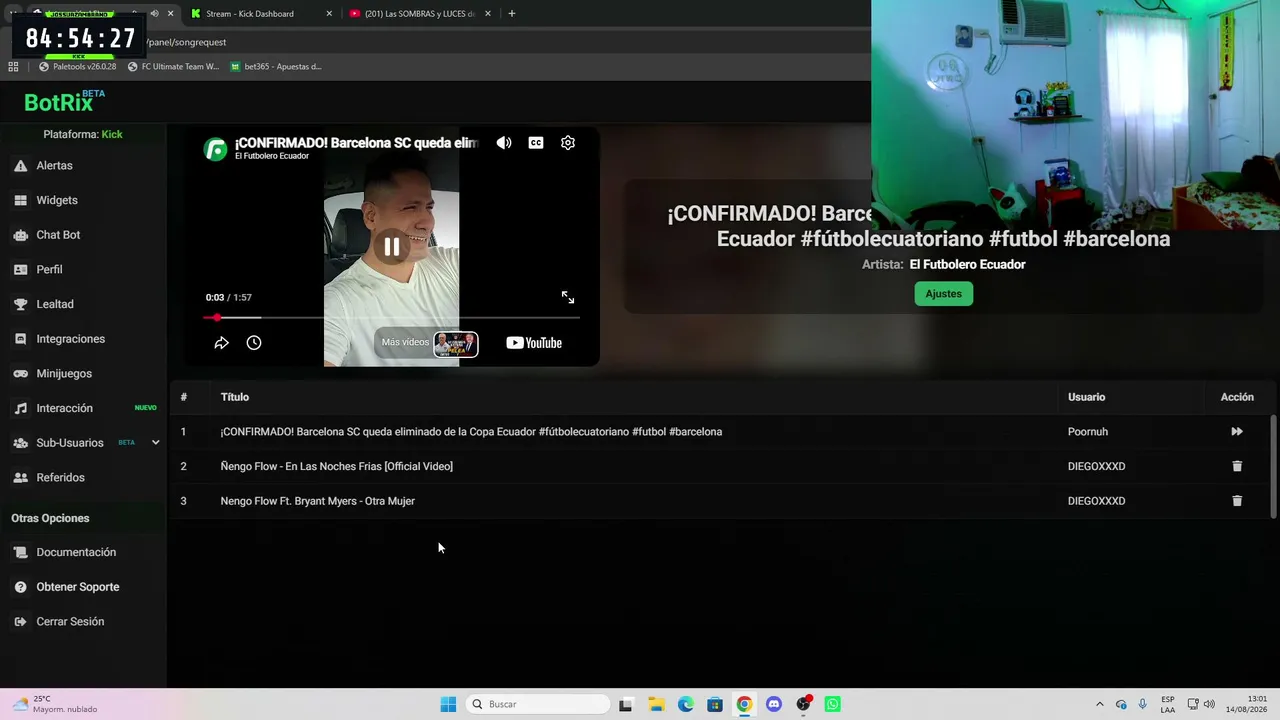This screenshot has width=1280, height=720.
Task: Click the Usuario column header
Action: (1086, 397)
